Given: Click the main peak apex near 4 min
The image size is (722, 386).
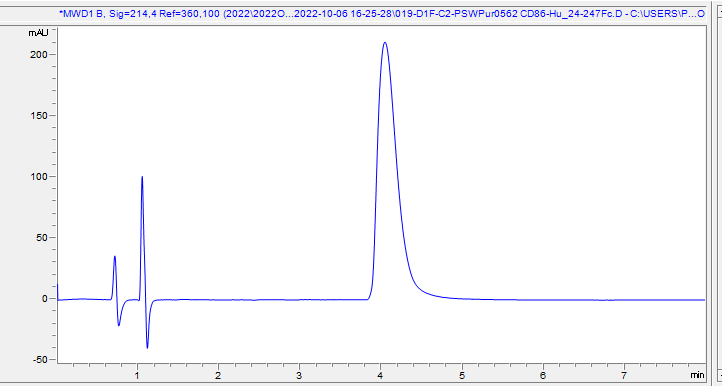Looking at the screenshot, I should [x=385, y=43].
